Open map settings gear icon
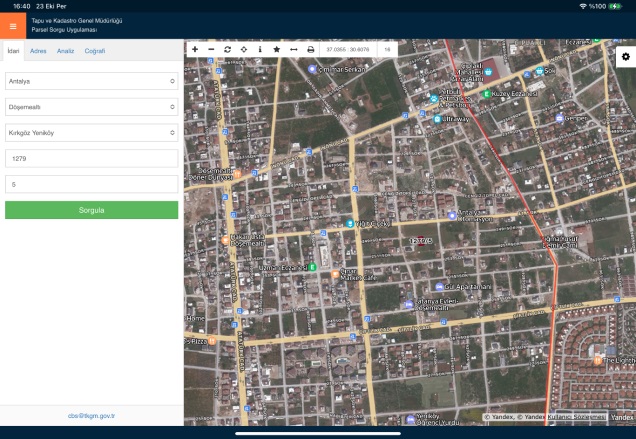Viewport: 636px width, 439px height. tap(625, 57)
